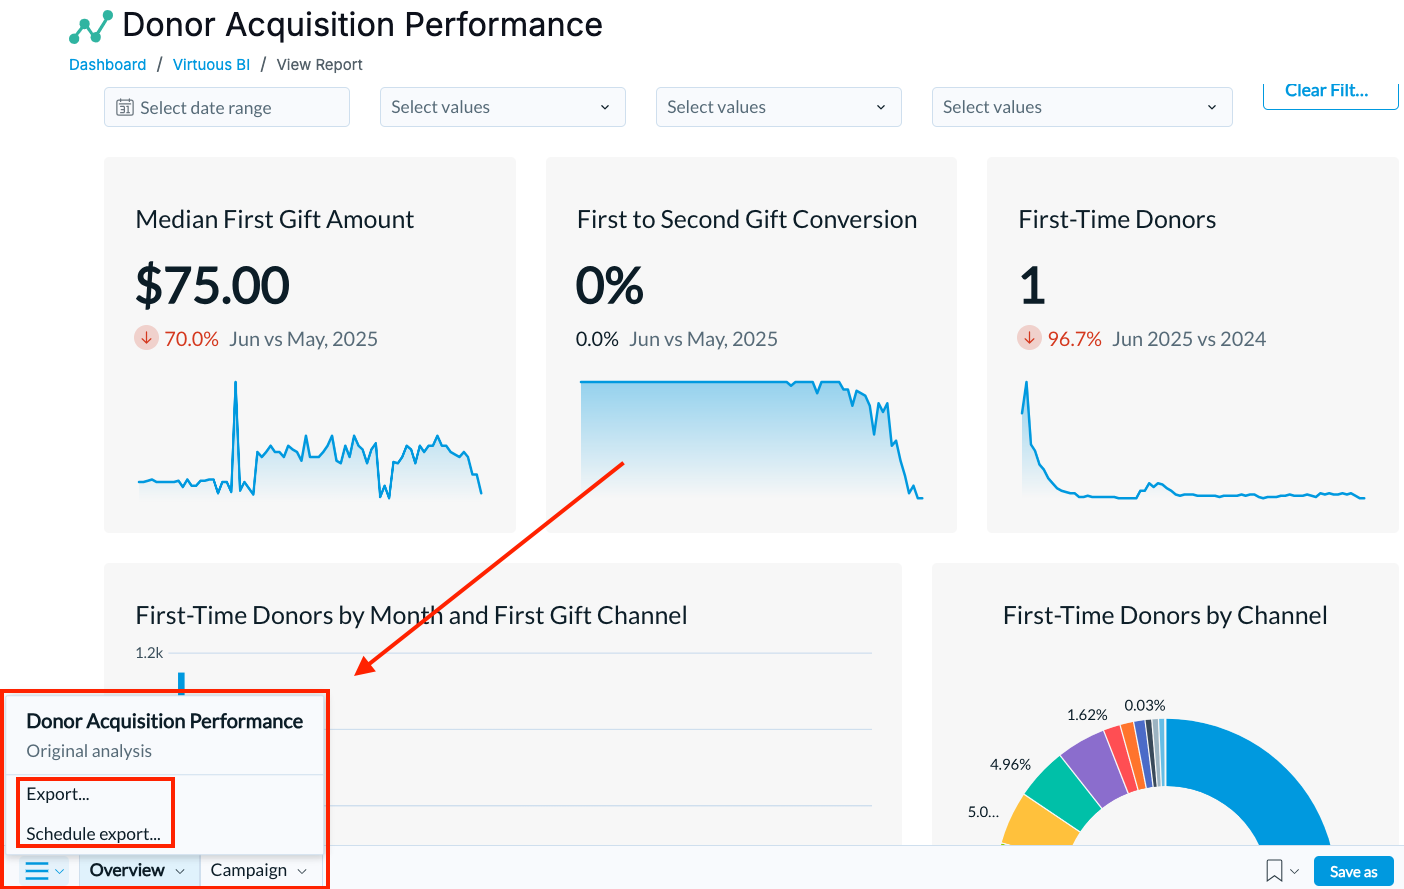Click the First-Time Donors count value 1
The height and width of the screenshot is (889, 1404).
click(1032, 285)
